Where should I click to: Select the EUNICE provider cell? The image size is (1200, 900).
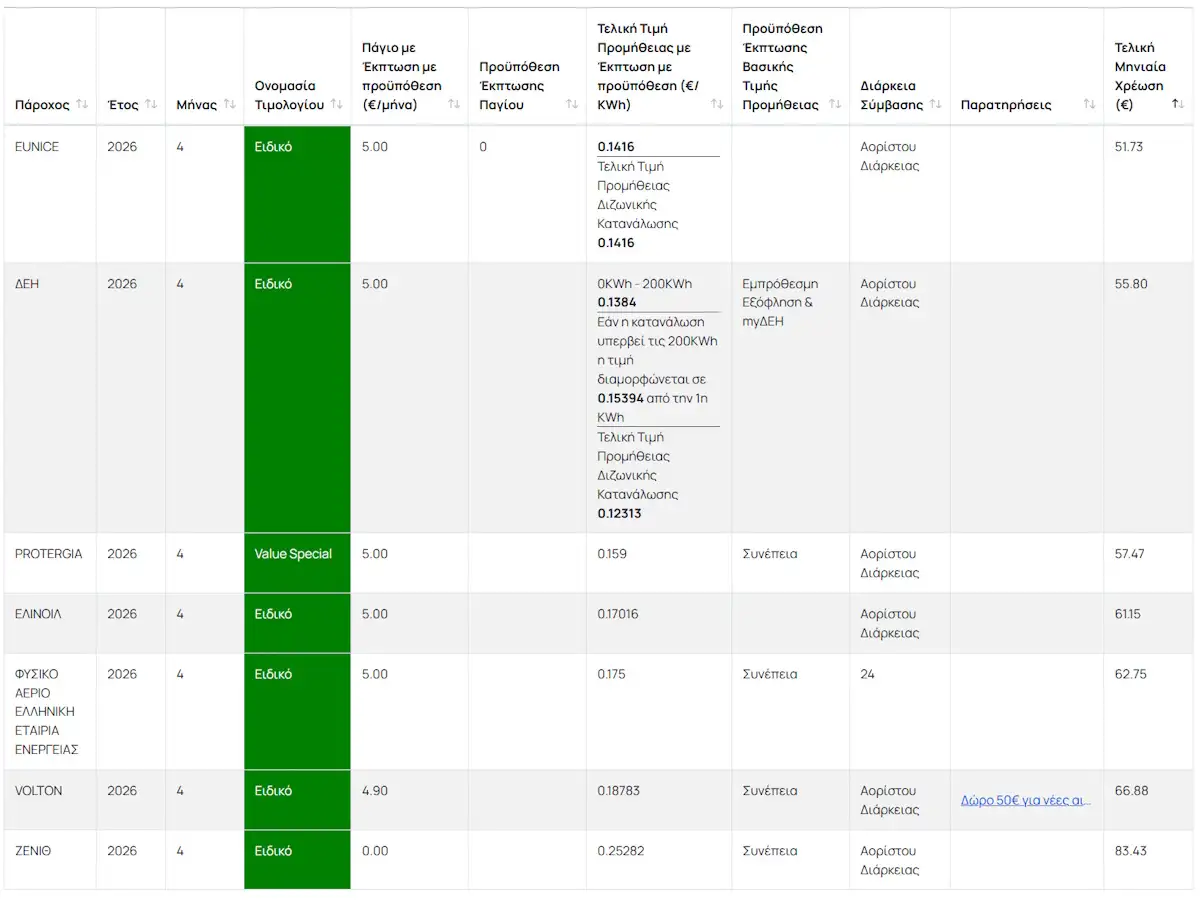tap(37, 147)
